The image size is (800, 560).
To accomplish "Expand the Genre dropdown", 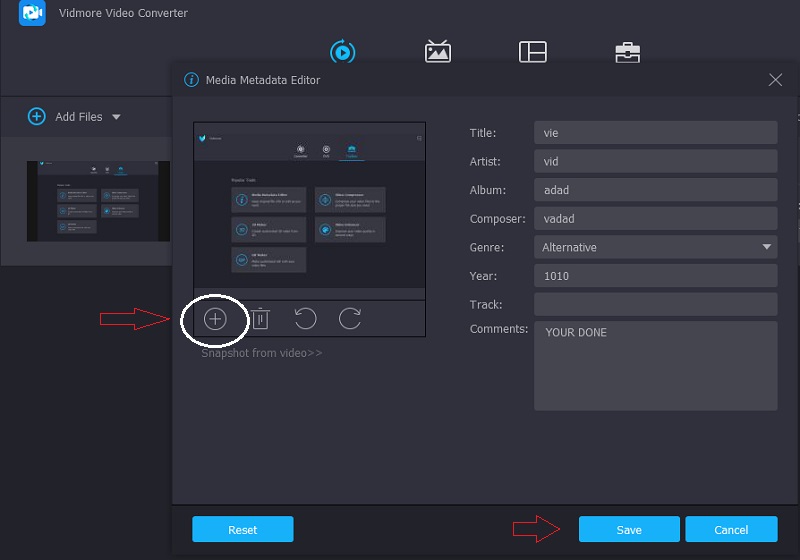I will 767,247.
